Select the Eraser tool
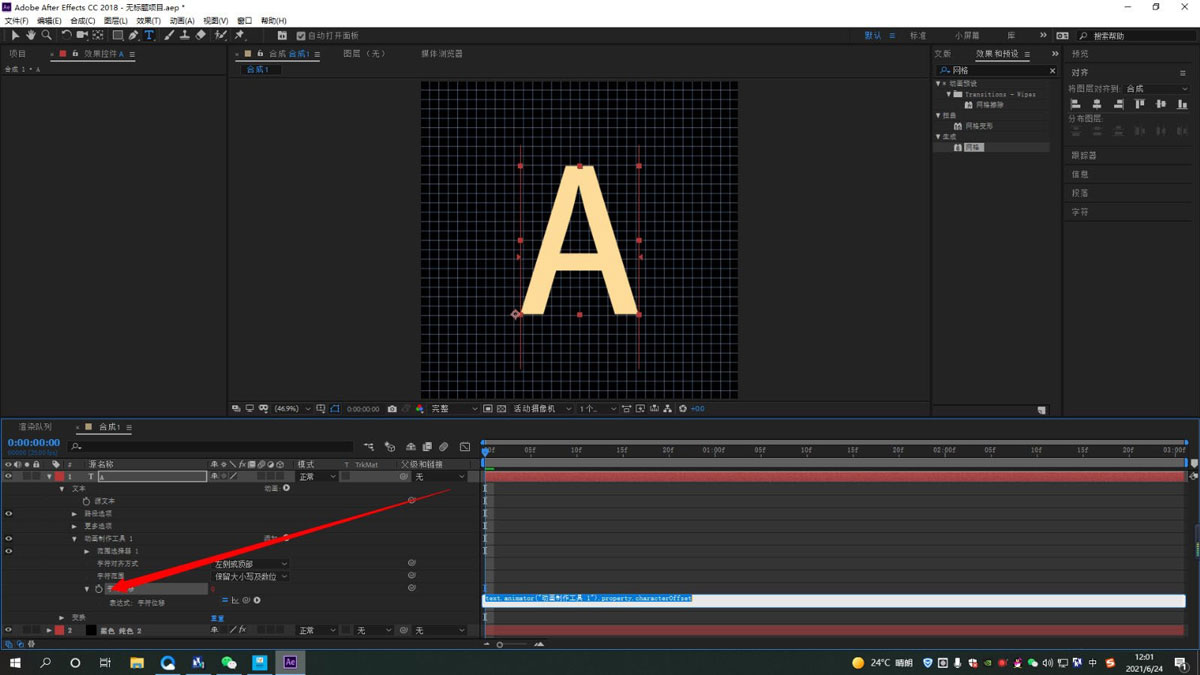The width and height of the screenshot is (1200, 675). [201, 35]
